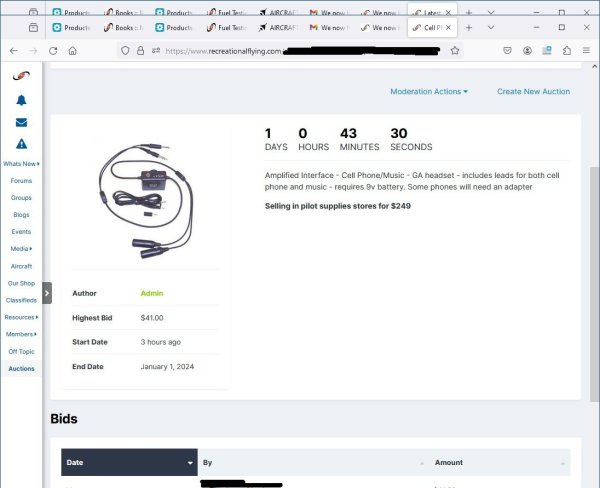Screen dimensions: 600x488
Task: Collapse the sidebar using the arrow handle
Action: click(x=47, y=292)
